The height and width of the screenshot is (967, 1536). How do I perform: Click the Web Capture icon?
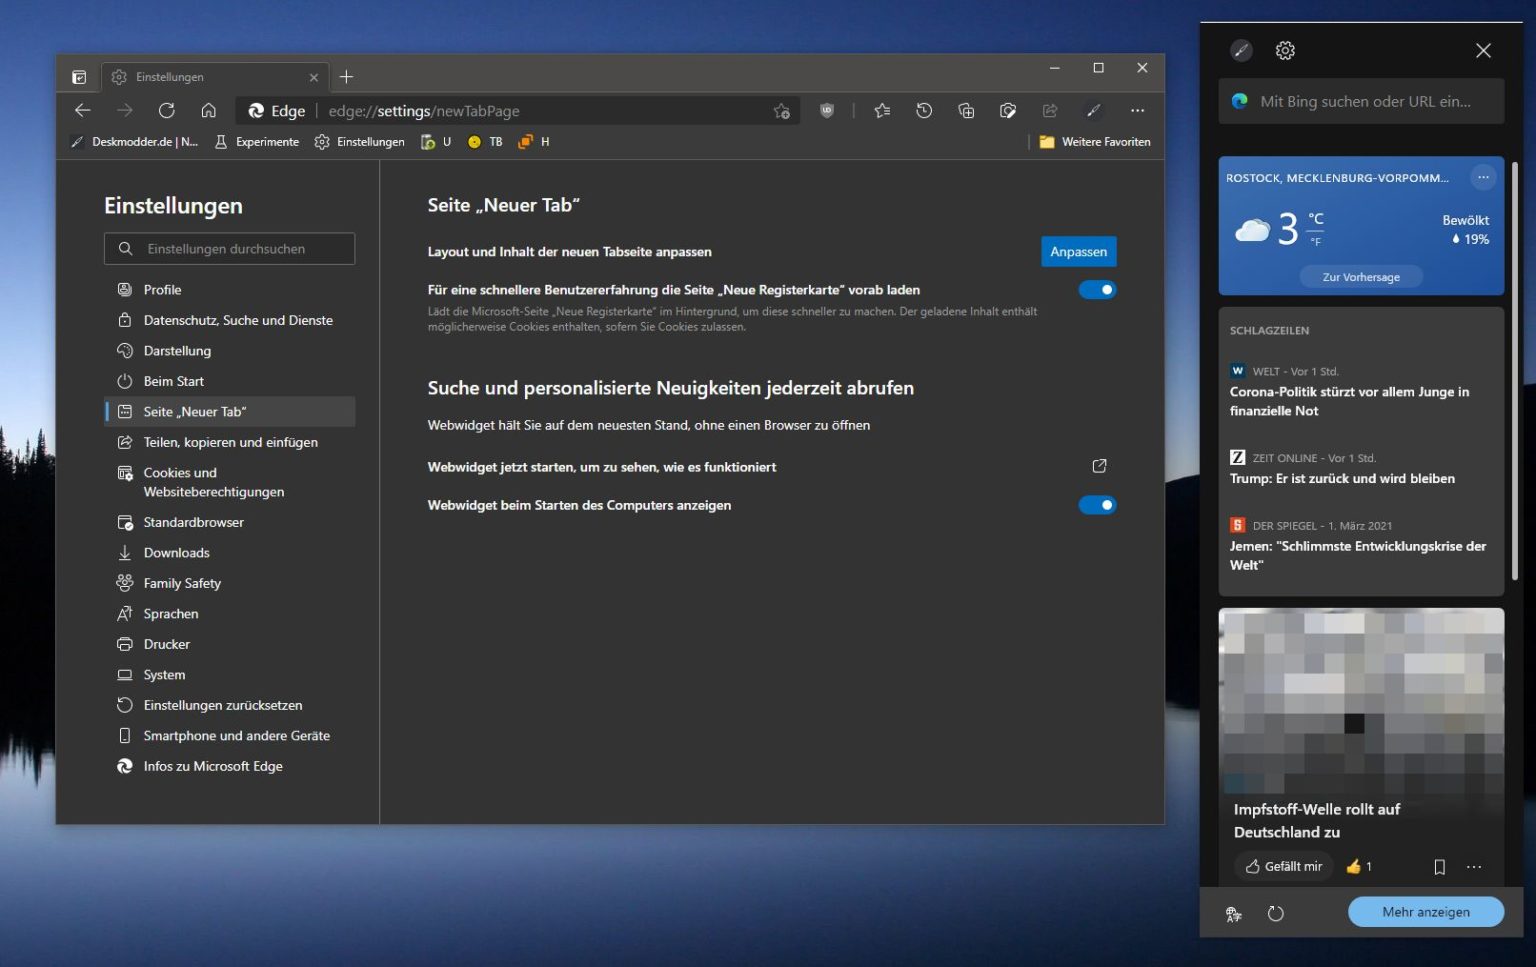[1008, 110]
